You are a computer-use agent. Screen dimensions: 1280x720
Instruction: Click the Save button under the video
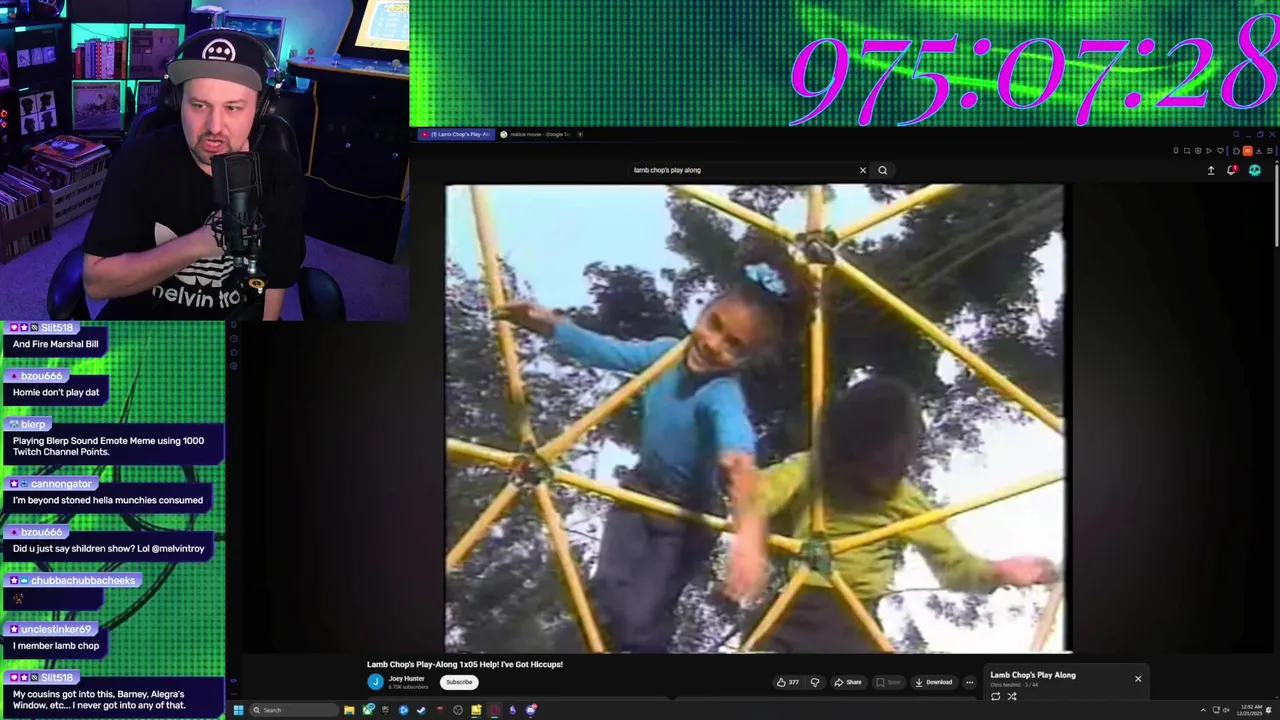coord(888,682)
